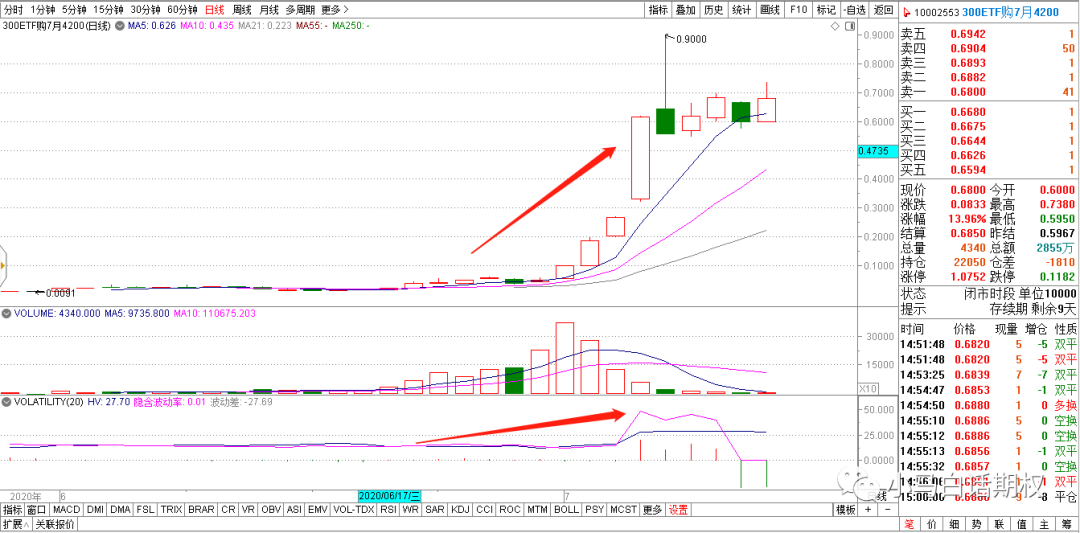
Task: Expand the 更多 periods dropdown
Action: 334,9
